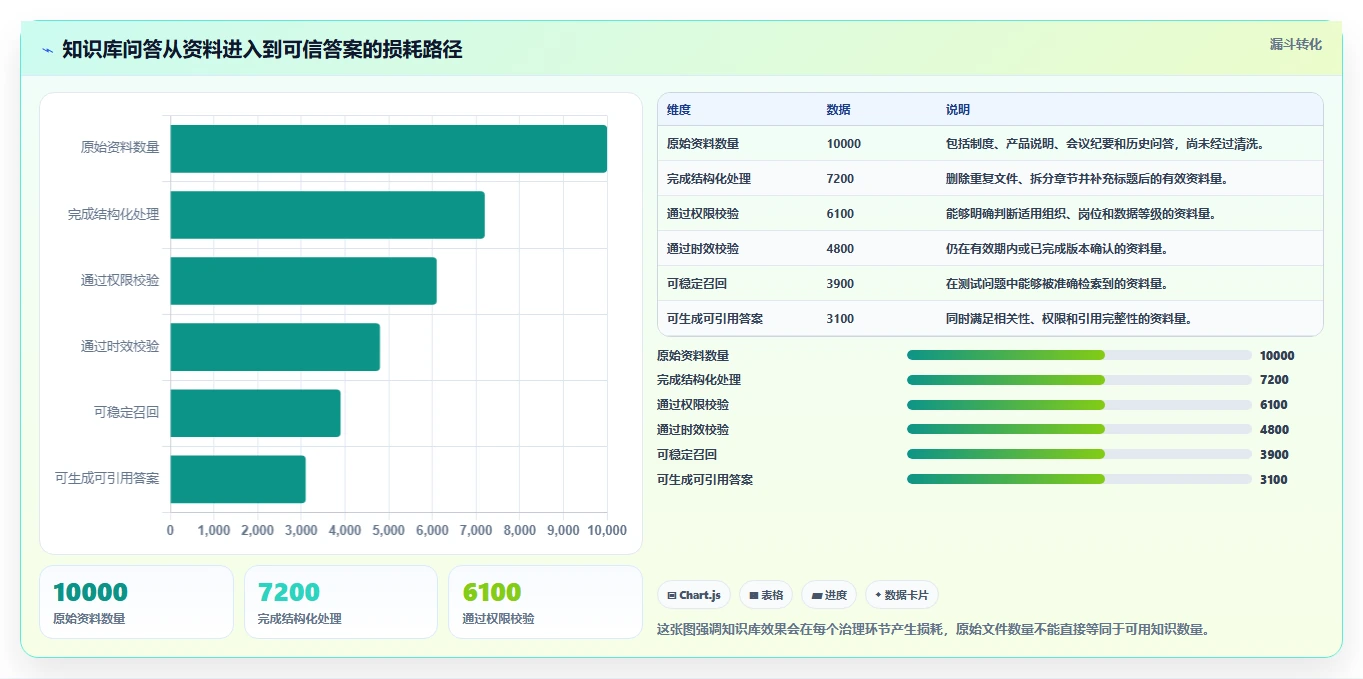Click the 可稳定召回 chart bar
The image size is (1363, 679).
(x=256, y=413)
